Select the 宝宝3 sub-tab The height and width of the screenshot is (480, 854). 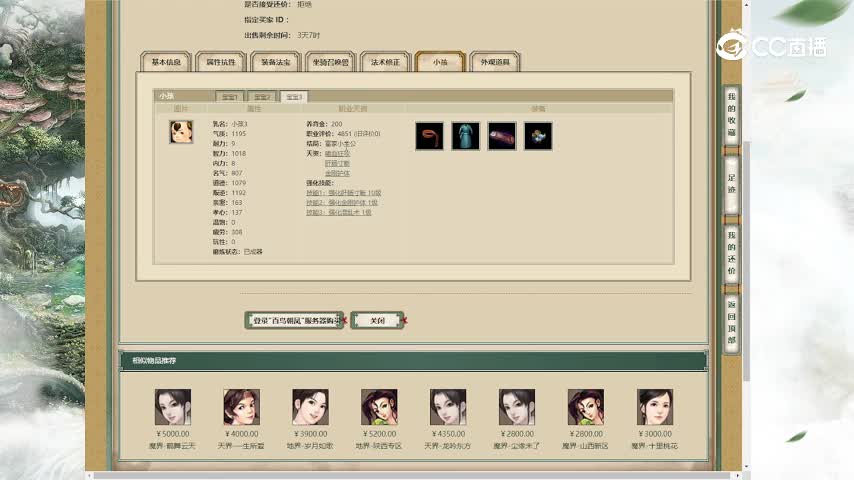[294, 96]
